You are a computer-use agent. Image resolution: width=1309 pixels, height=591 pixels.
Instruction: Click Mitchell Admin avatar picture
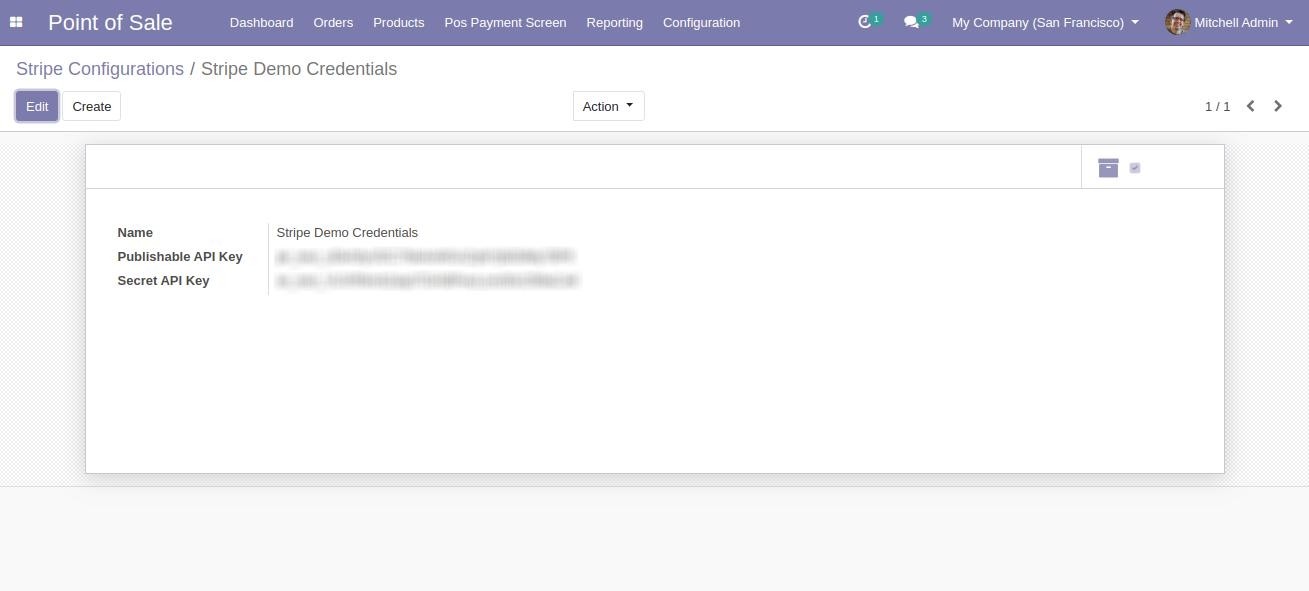point(1177,22)
